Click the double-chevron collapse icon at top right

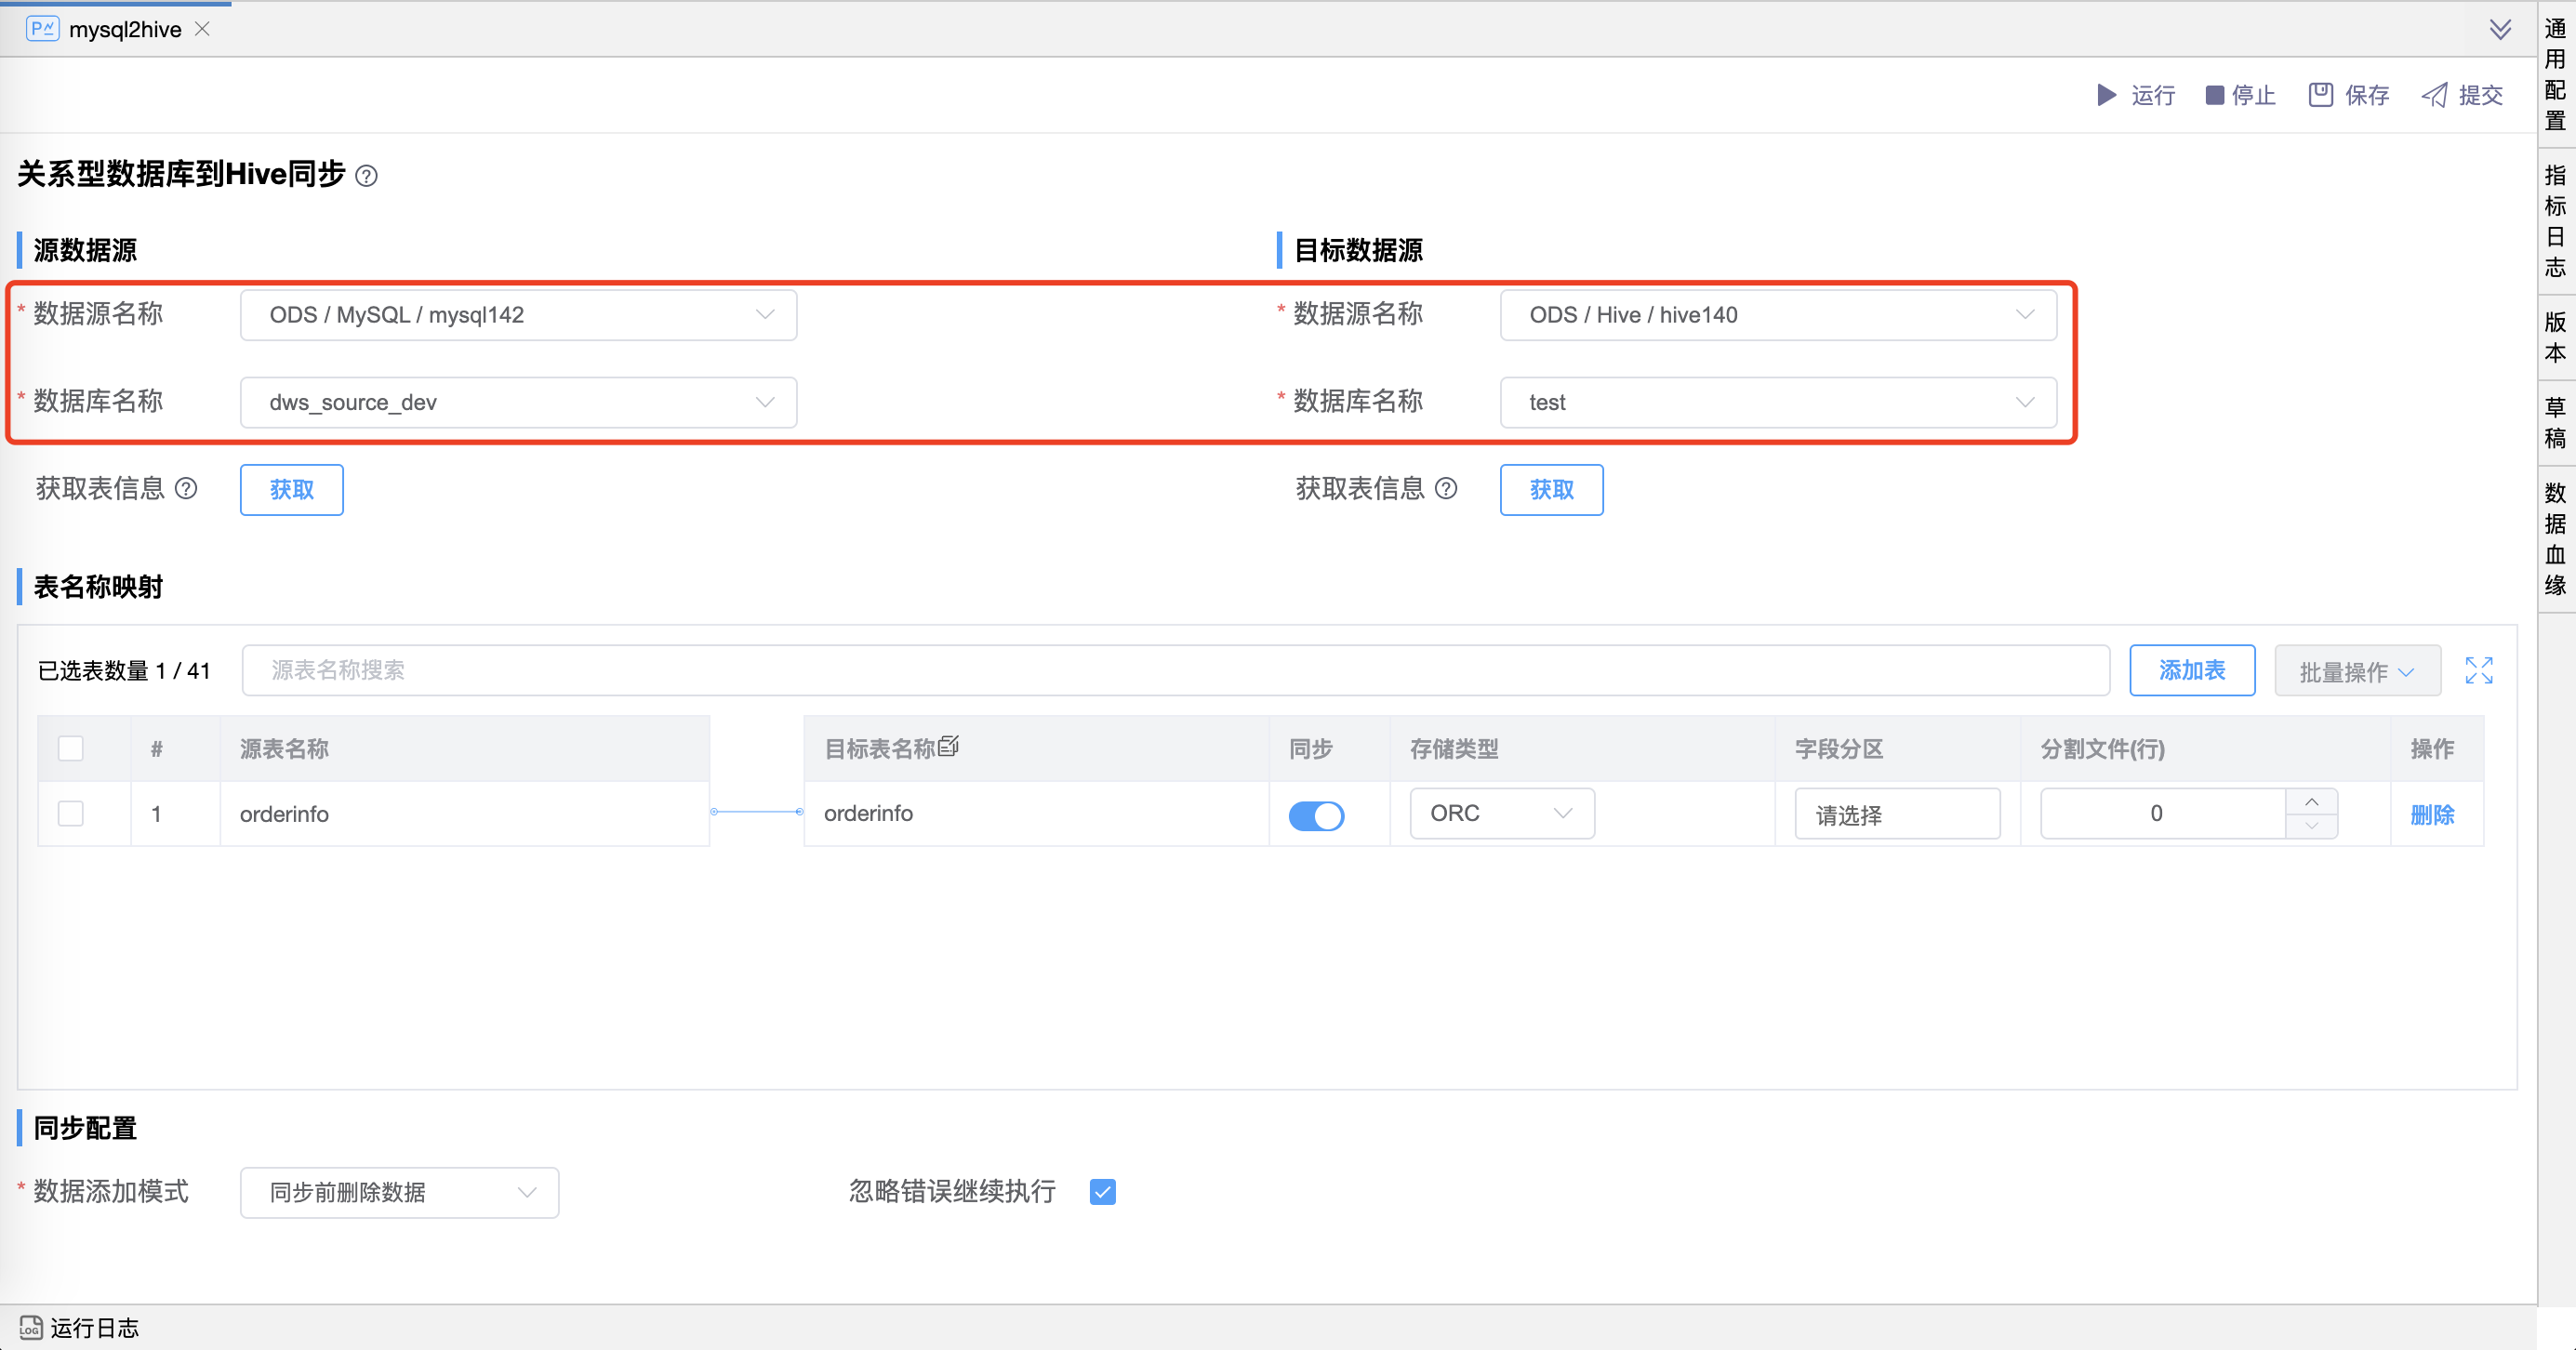(2500, 29)
